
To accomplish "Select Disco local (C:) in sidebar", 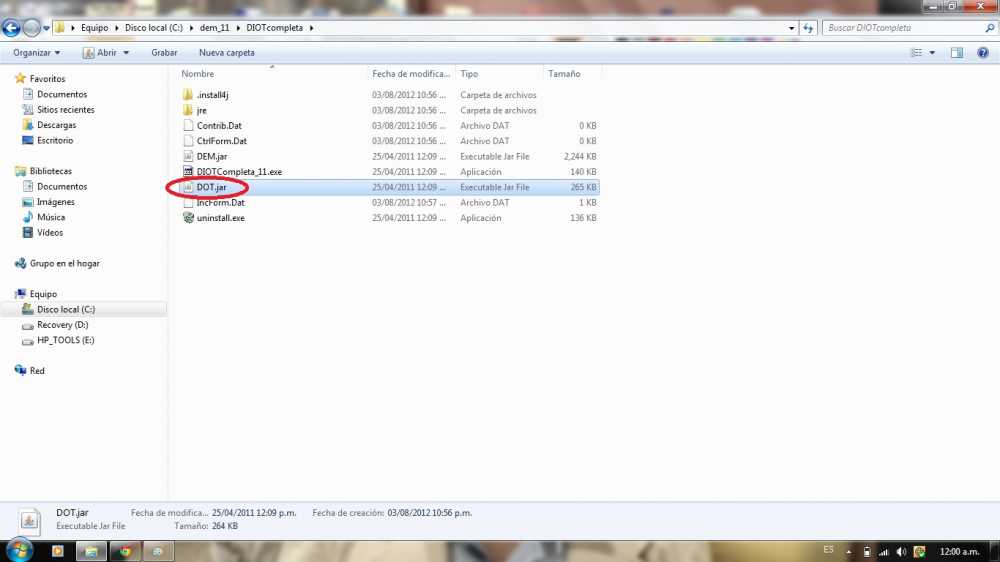I will 66,309.
